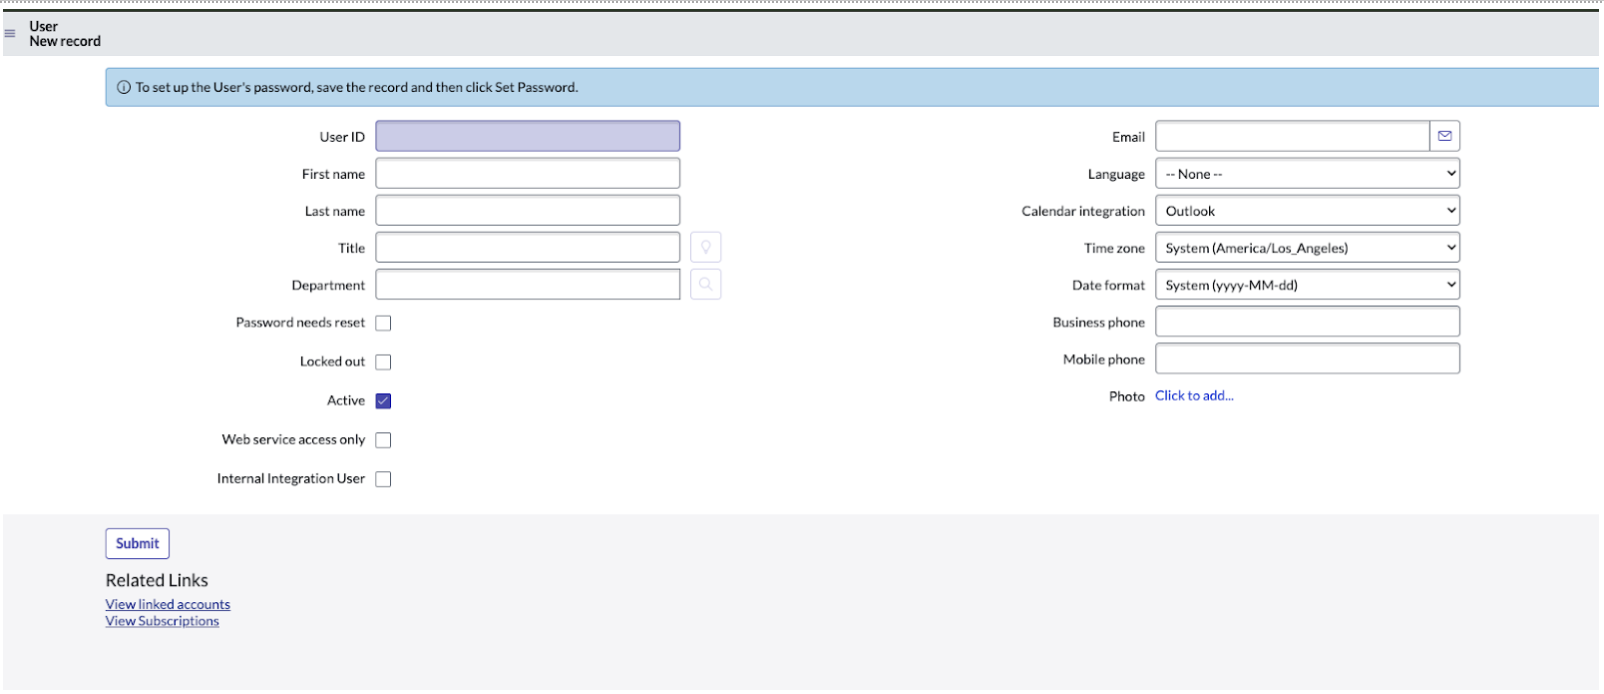Click the Department lookup magnifier icon
The image size is (1604, 694).
pos(705,285)
